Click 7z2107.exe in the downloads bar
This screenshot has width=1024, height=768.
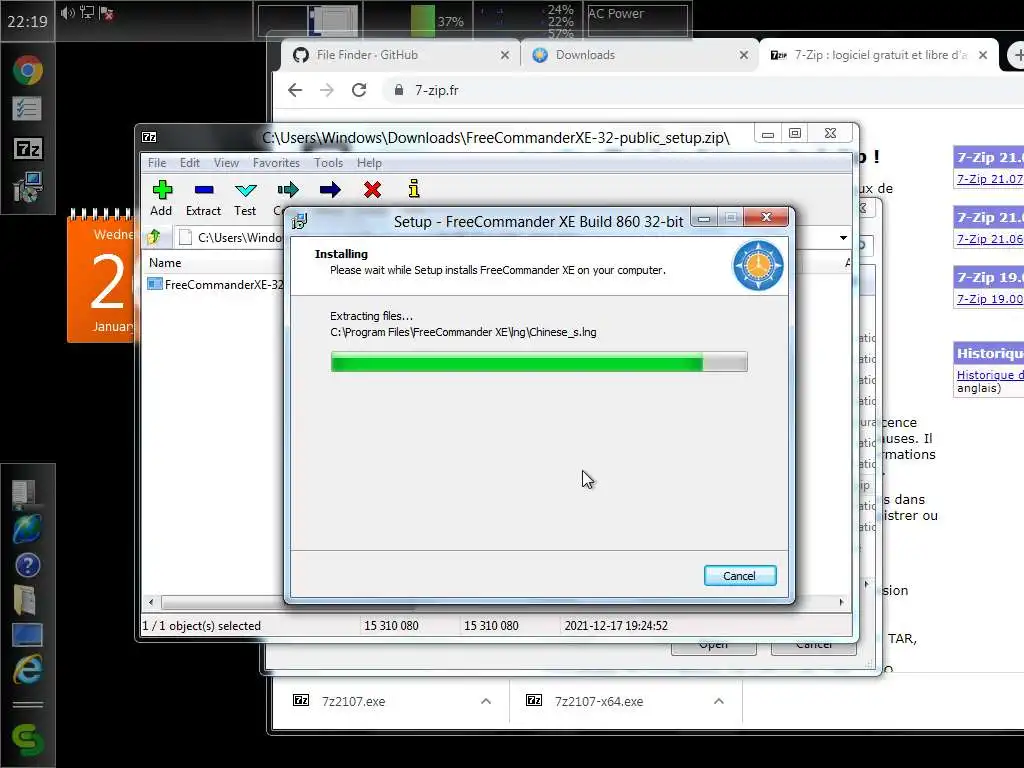point(353,701)
